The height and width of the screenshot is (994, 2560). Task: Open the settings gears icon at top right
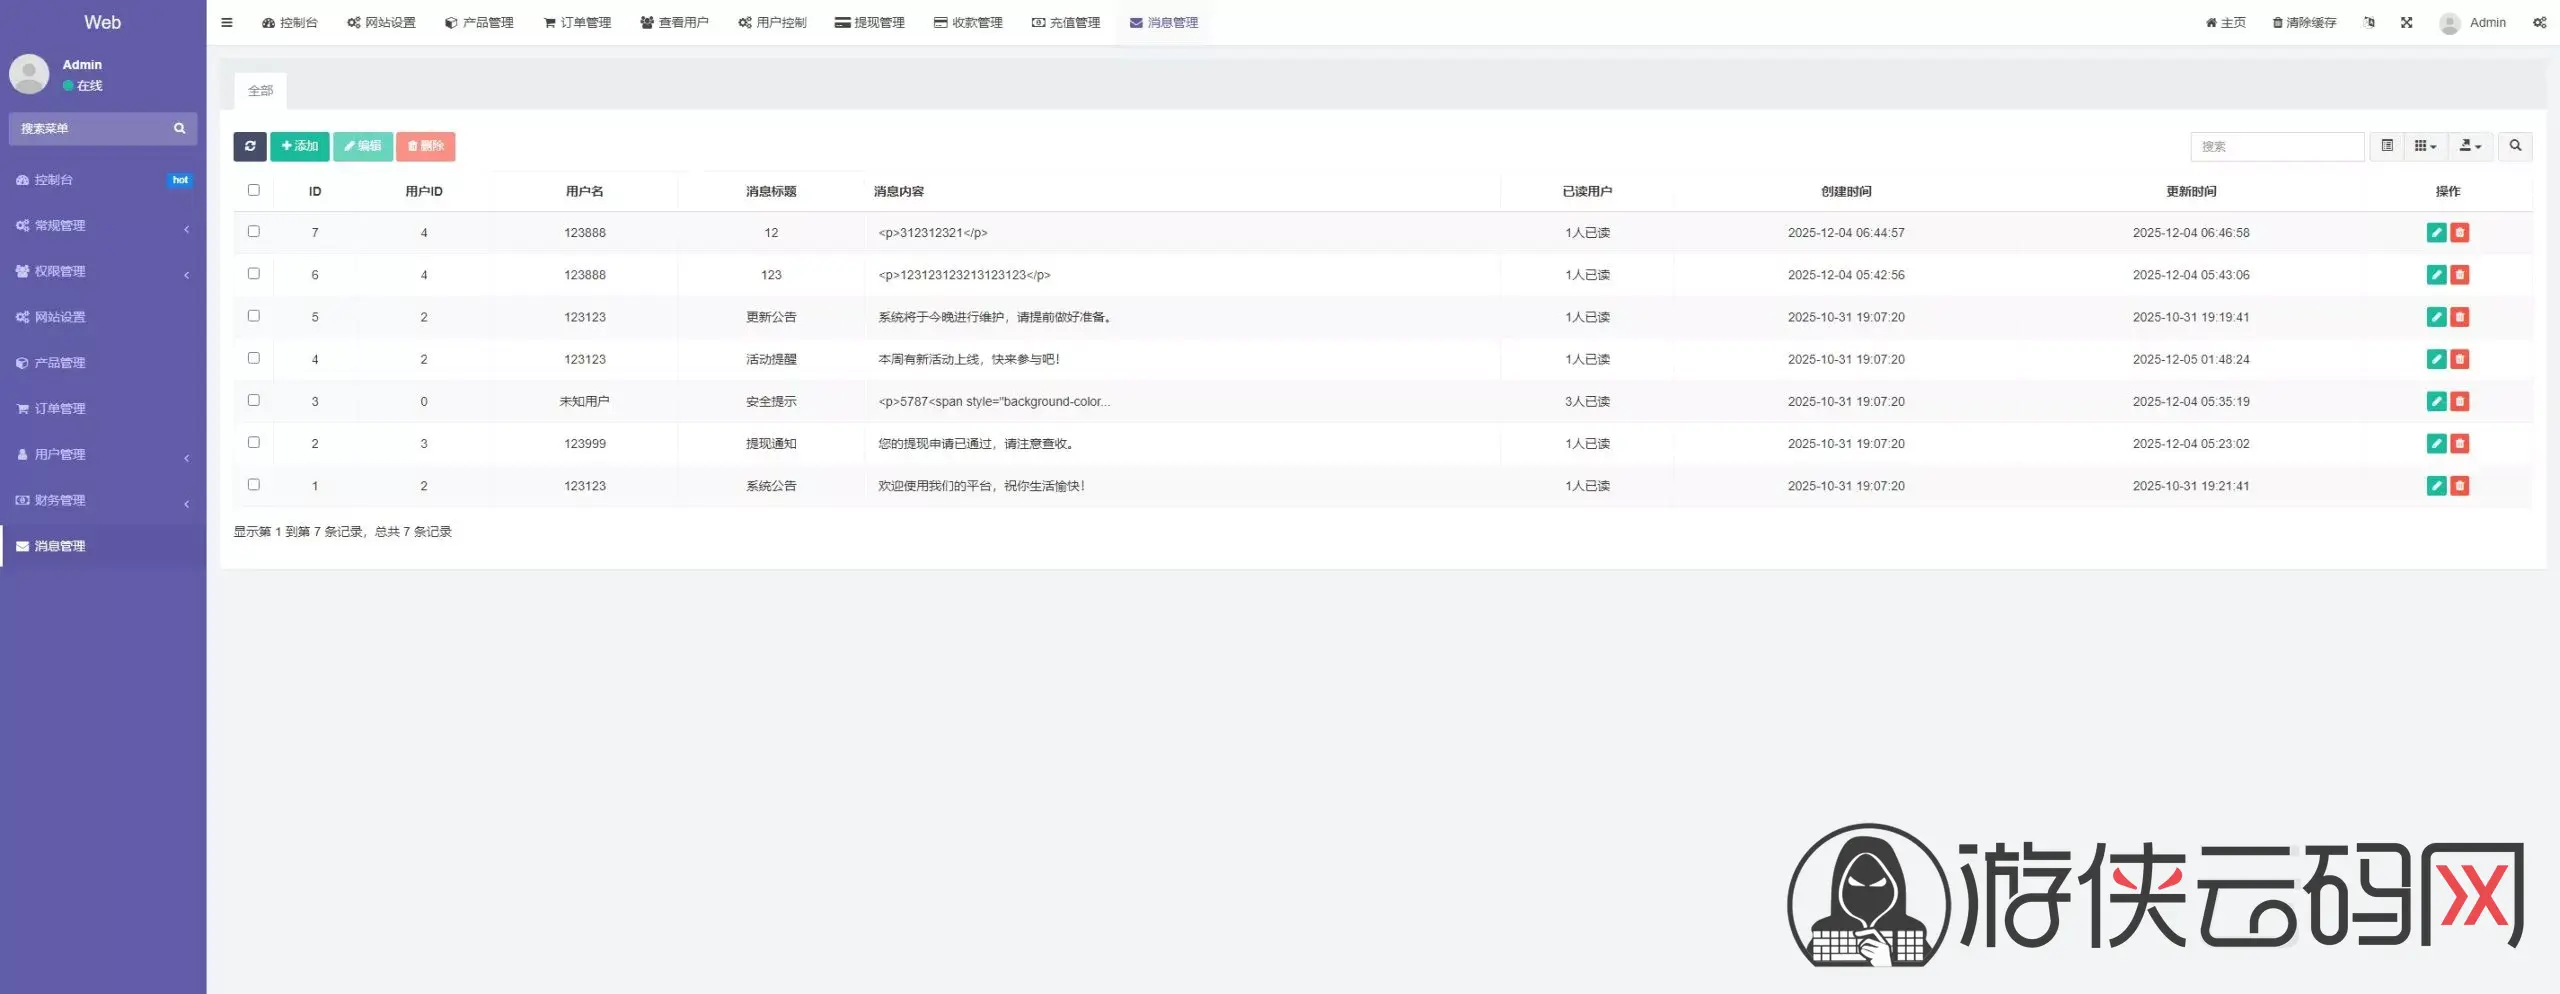click(x=2539, y=22)
